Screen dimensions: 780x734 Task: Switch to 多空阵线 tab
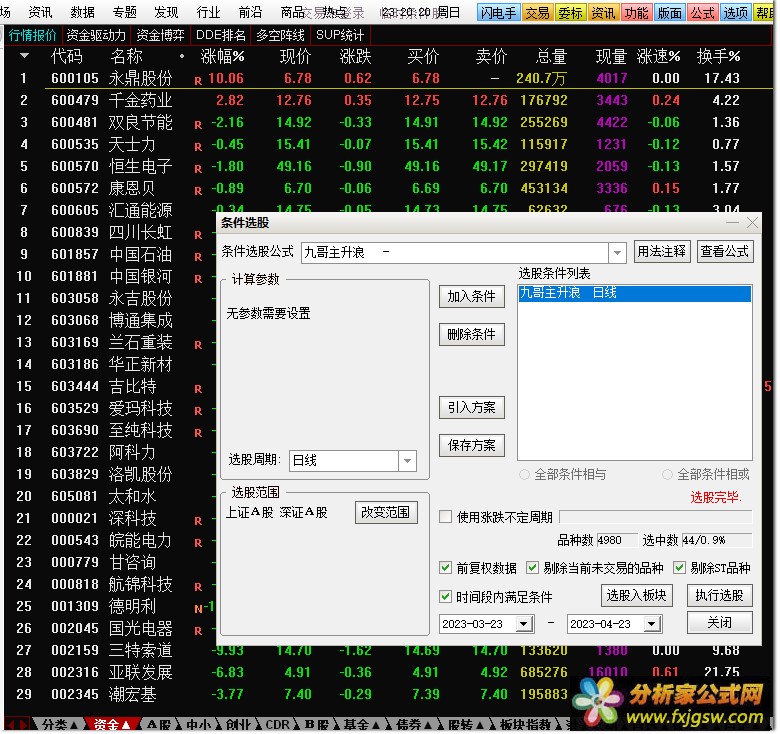280,35
